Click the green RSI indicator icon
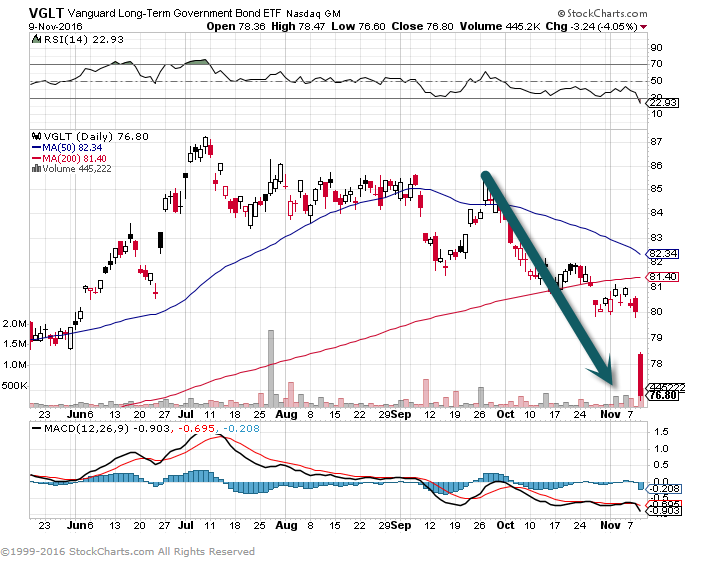716x568 pixels. [36, 39]
